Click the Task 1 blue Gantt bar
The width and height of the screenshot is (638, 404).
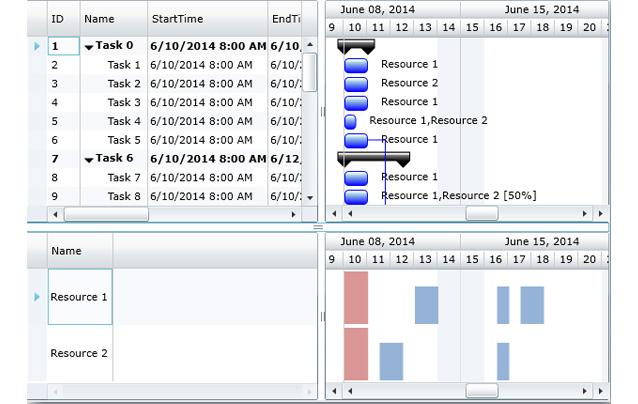pyautogui.click(x=356, y=65)
